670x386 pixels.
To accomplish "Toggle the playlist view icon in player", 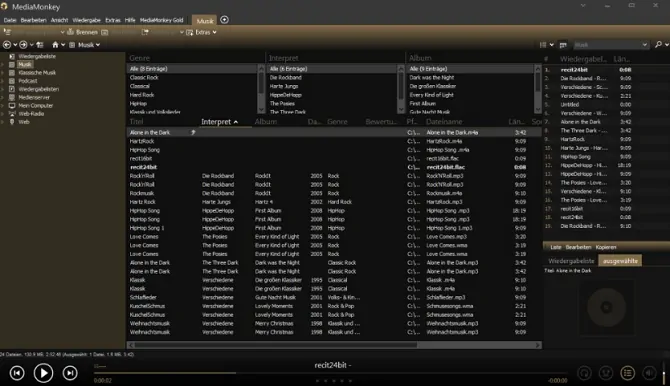I will (x=627, y=373).
